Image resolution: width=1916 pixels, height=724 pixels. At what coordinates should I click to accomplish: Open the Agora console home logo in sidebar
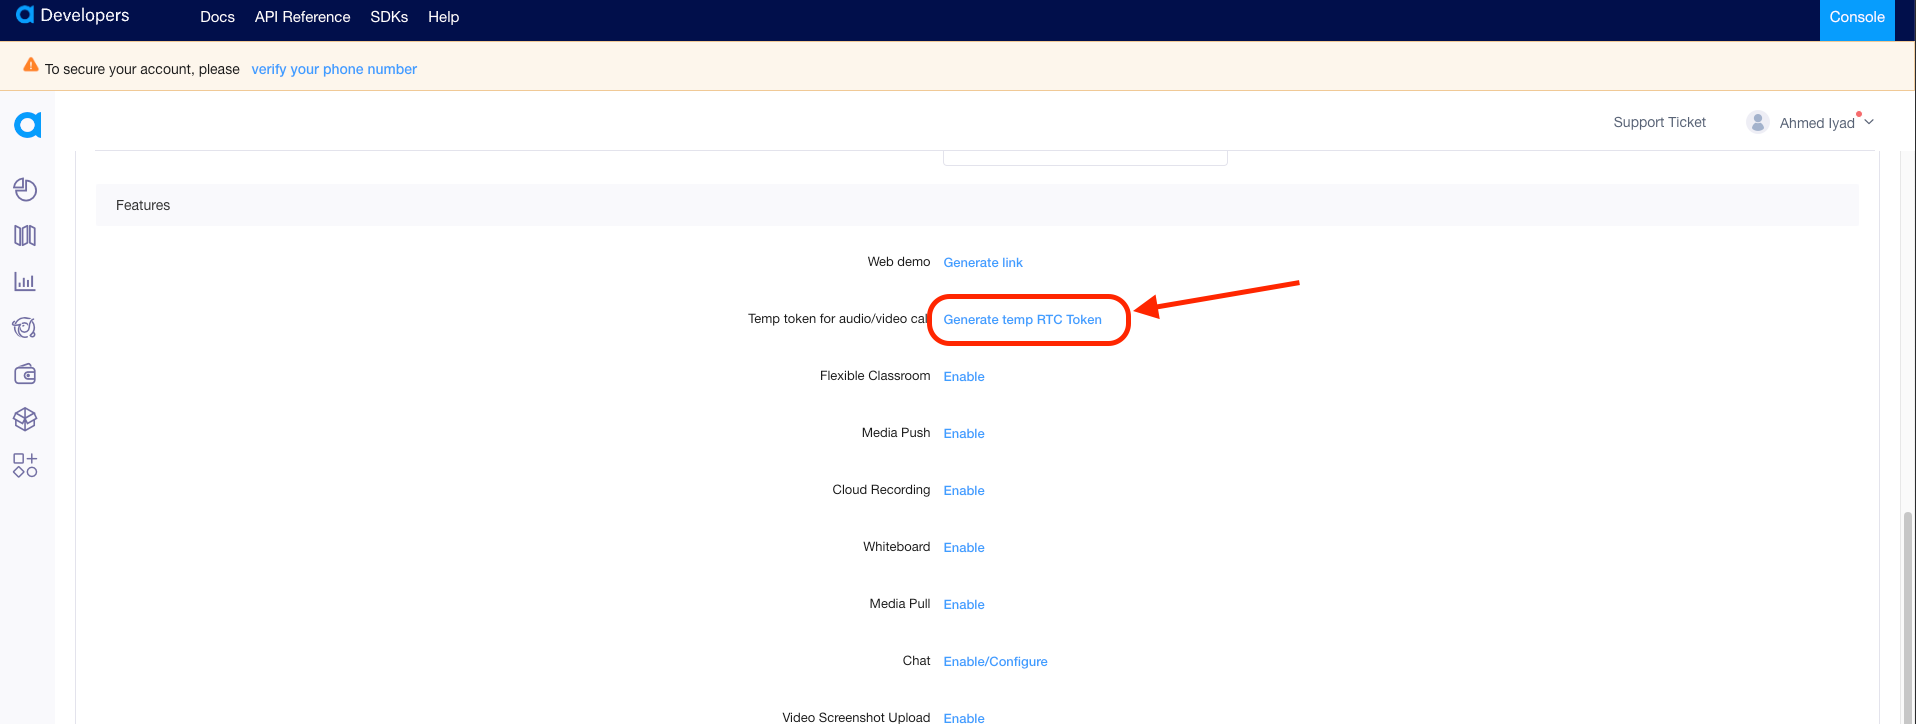27,124
